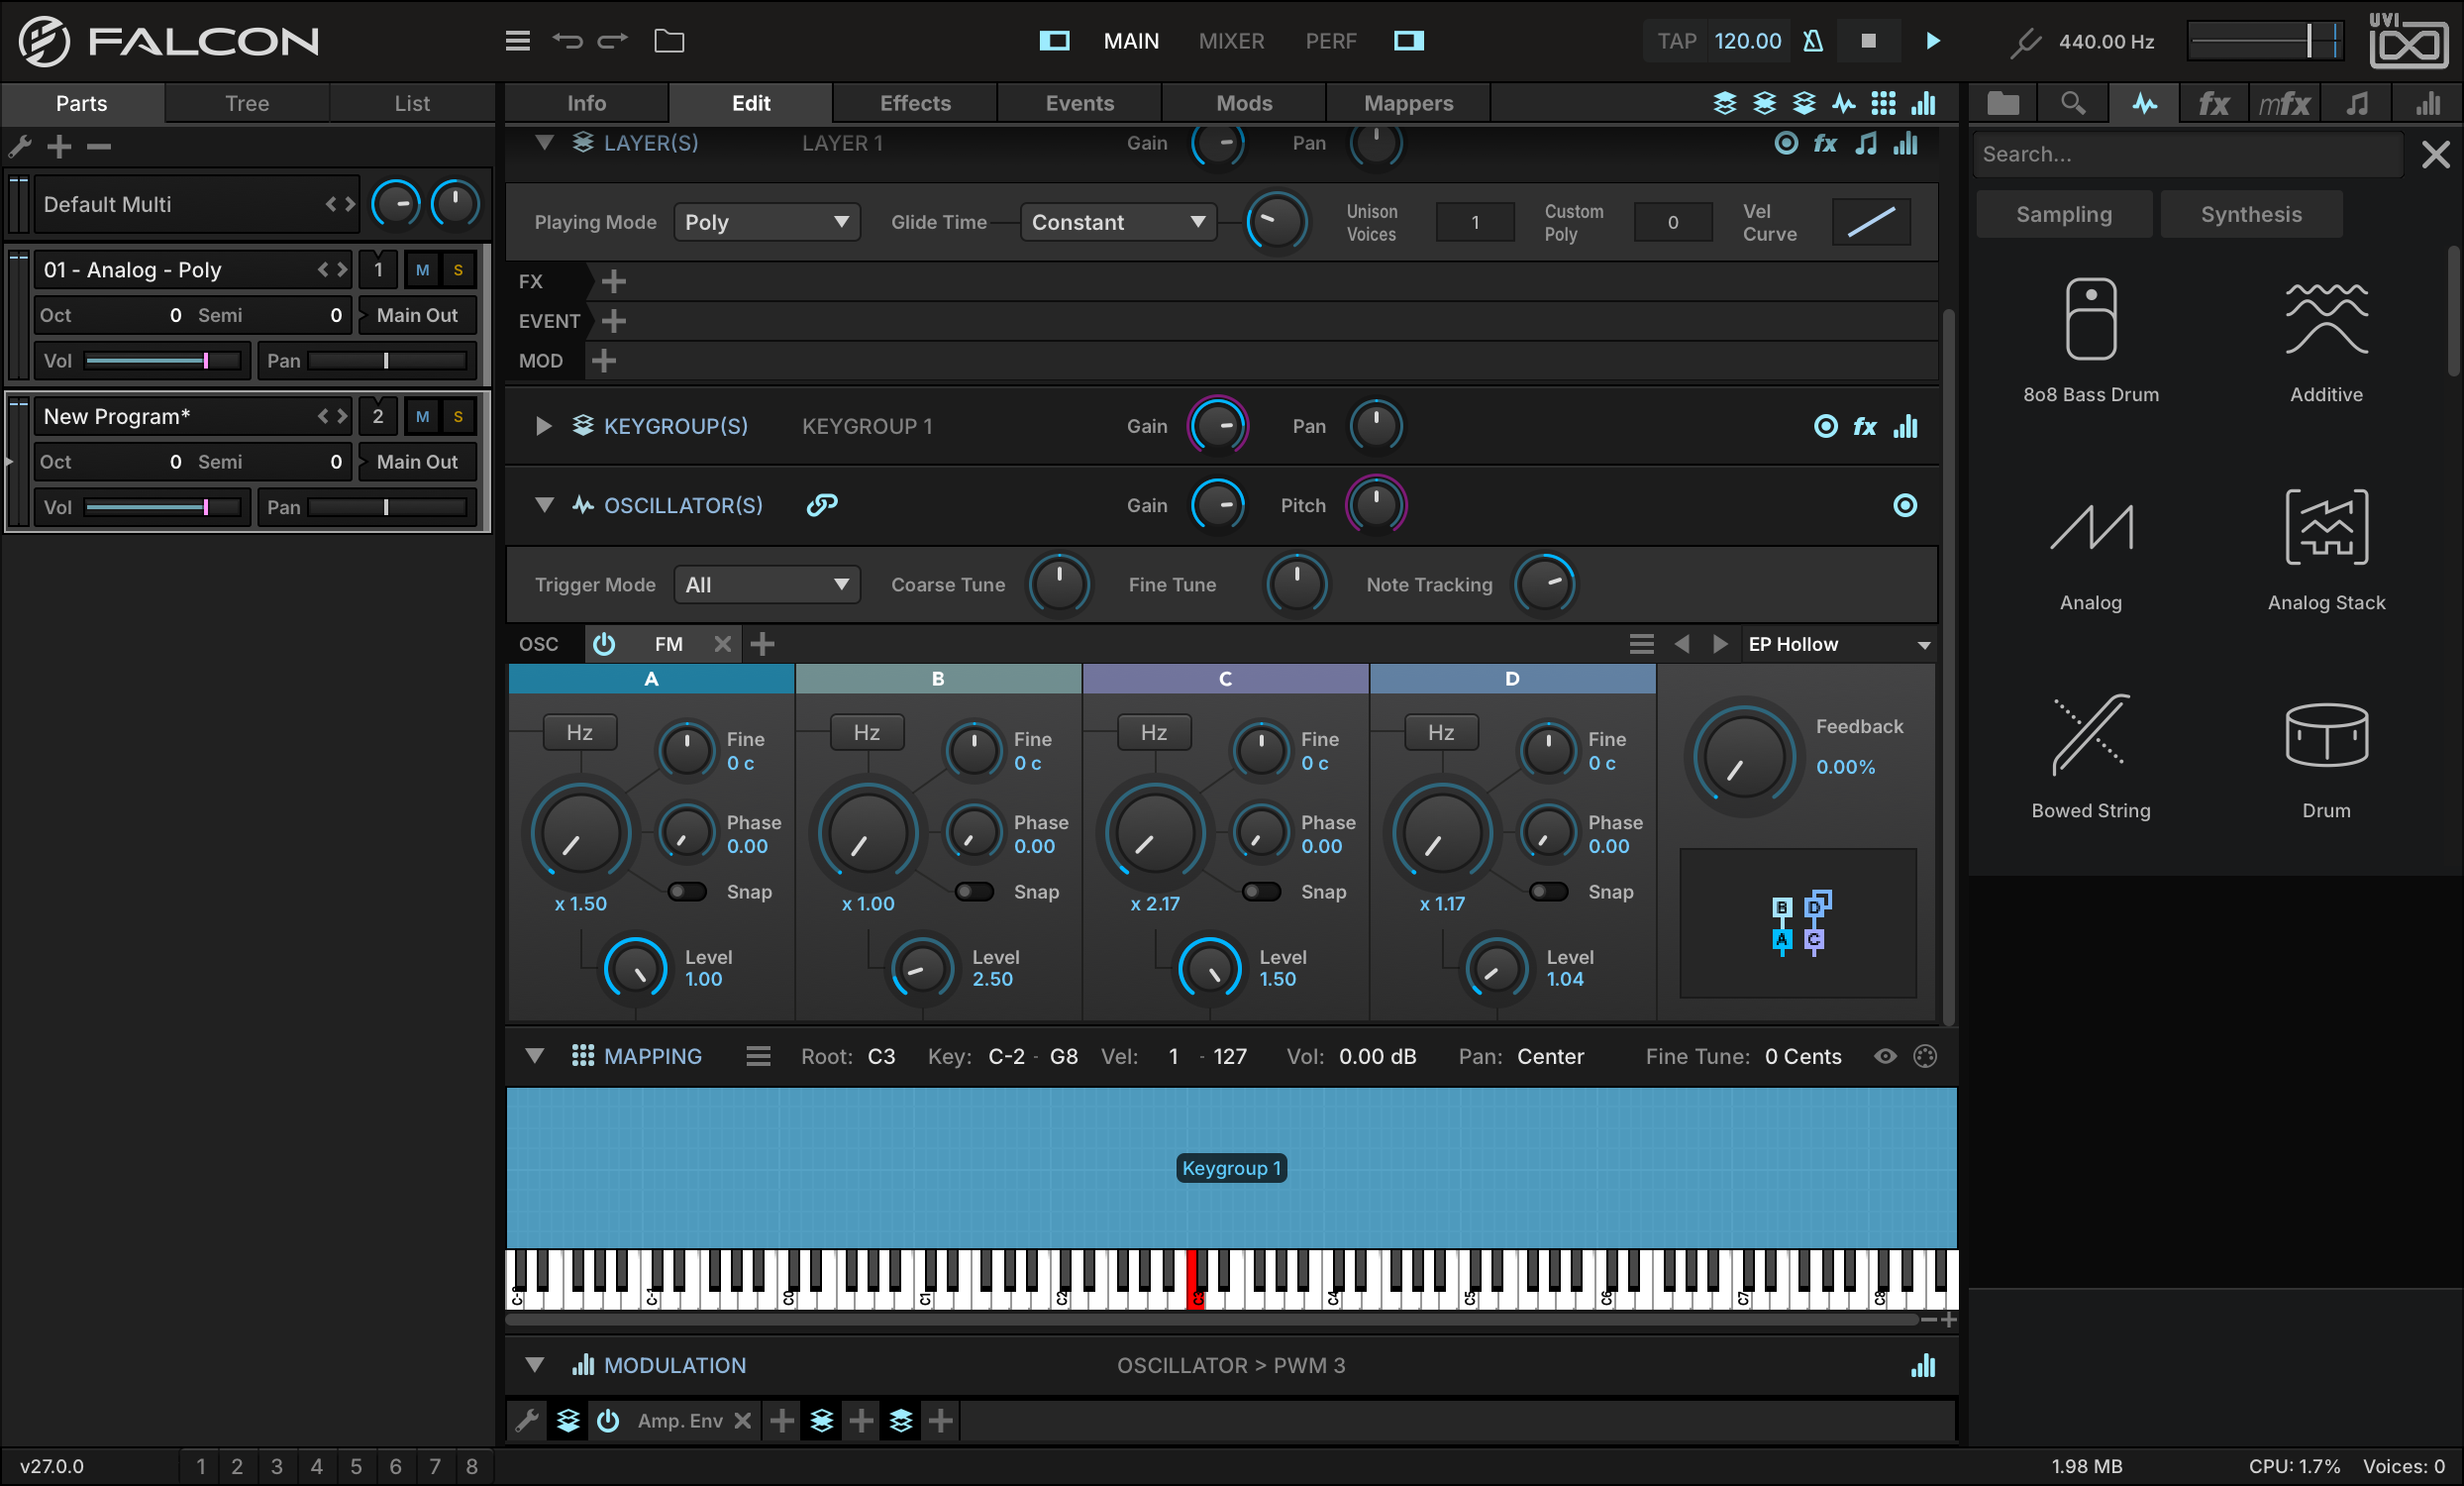
Task: Click the oscillator link chain icon
Action: pos(822,505)
